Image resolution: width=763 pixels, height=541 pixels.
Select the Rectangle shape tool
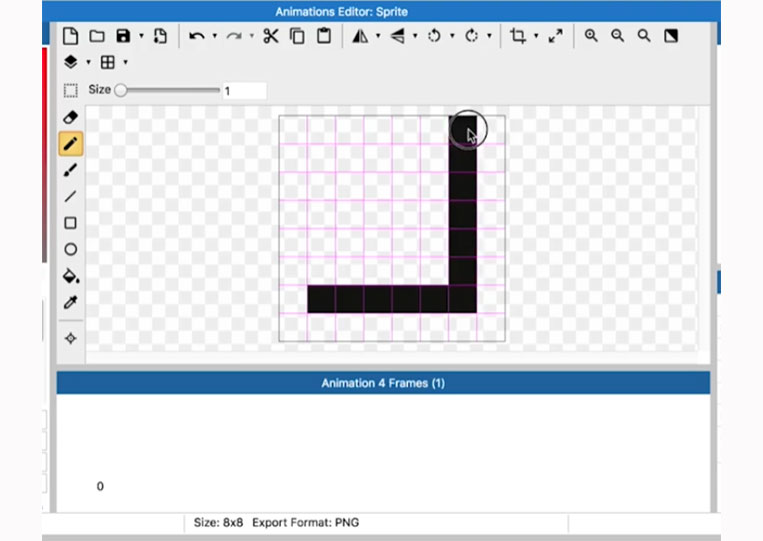(x=71, y=223)
